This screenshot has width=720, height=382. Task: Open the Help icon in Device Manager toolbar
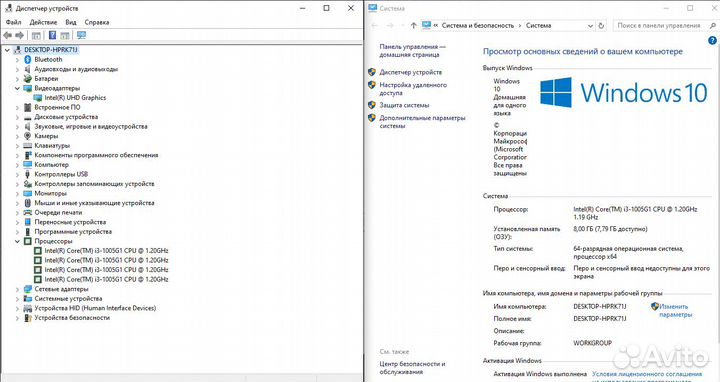pyautogui.click(x=52, y=35)
